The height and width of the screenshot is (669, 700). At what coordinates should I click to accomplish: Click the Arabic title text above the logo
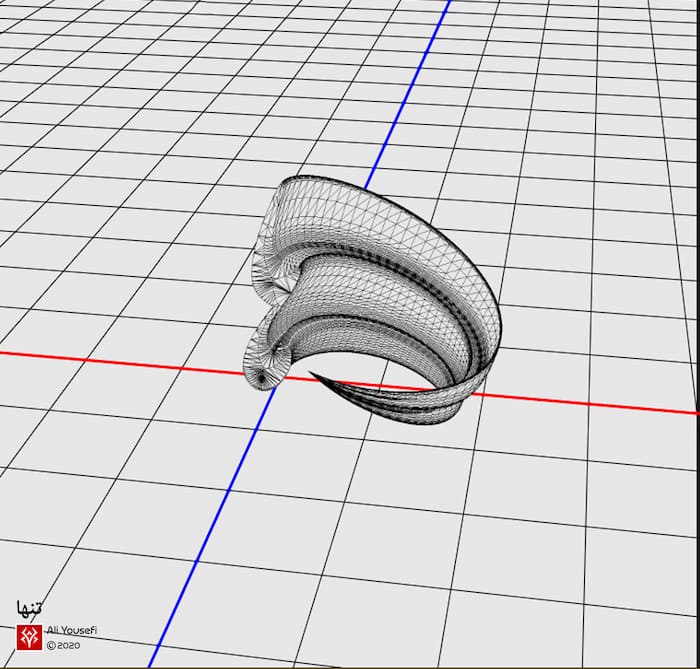[x=30, y=609]
